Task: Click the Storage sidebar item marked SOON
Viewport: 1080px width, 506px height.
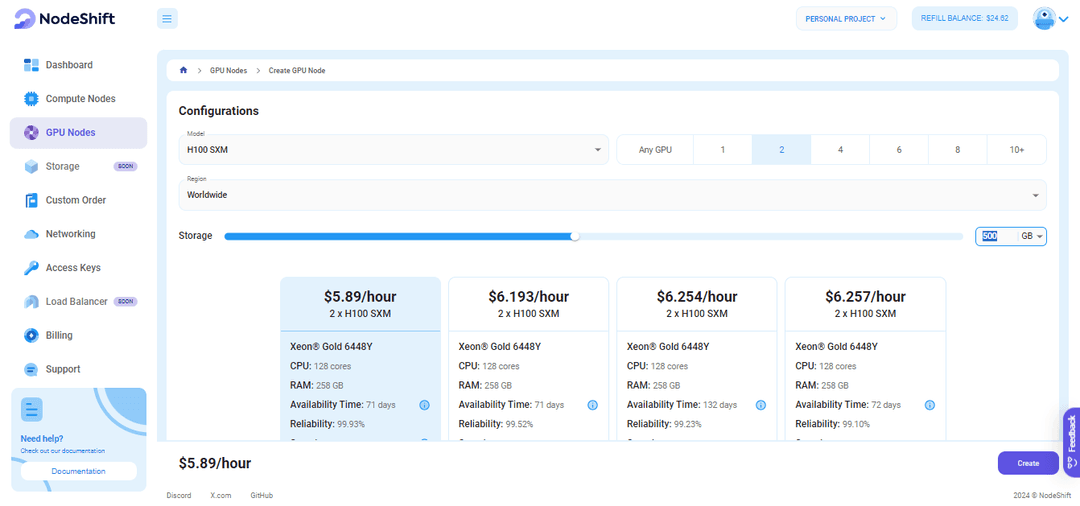Action: pyautogui.click(x=78, y=167)
